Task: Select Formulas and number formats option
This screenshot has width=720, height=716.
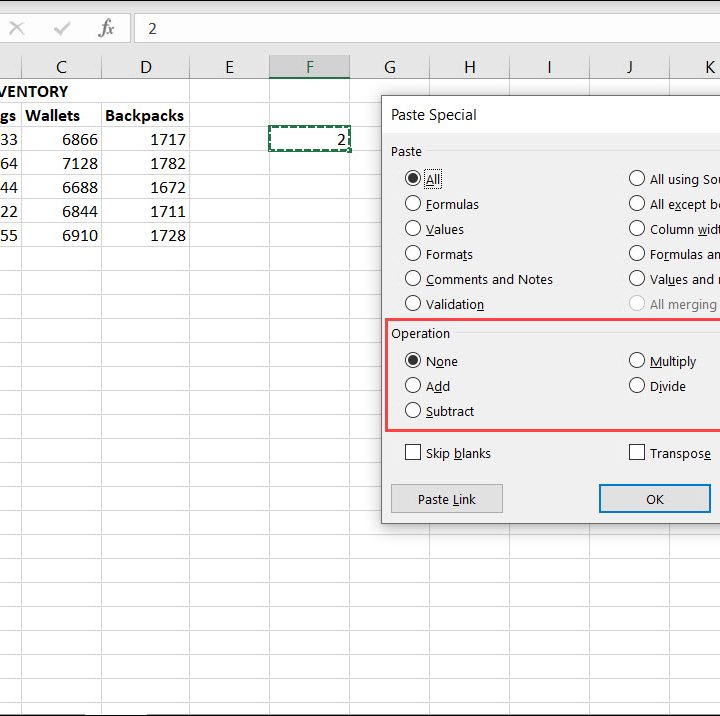Action: [x=637, y=253]
